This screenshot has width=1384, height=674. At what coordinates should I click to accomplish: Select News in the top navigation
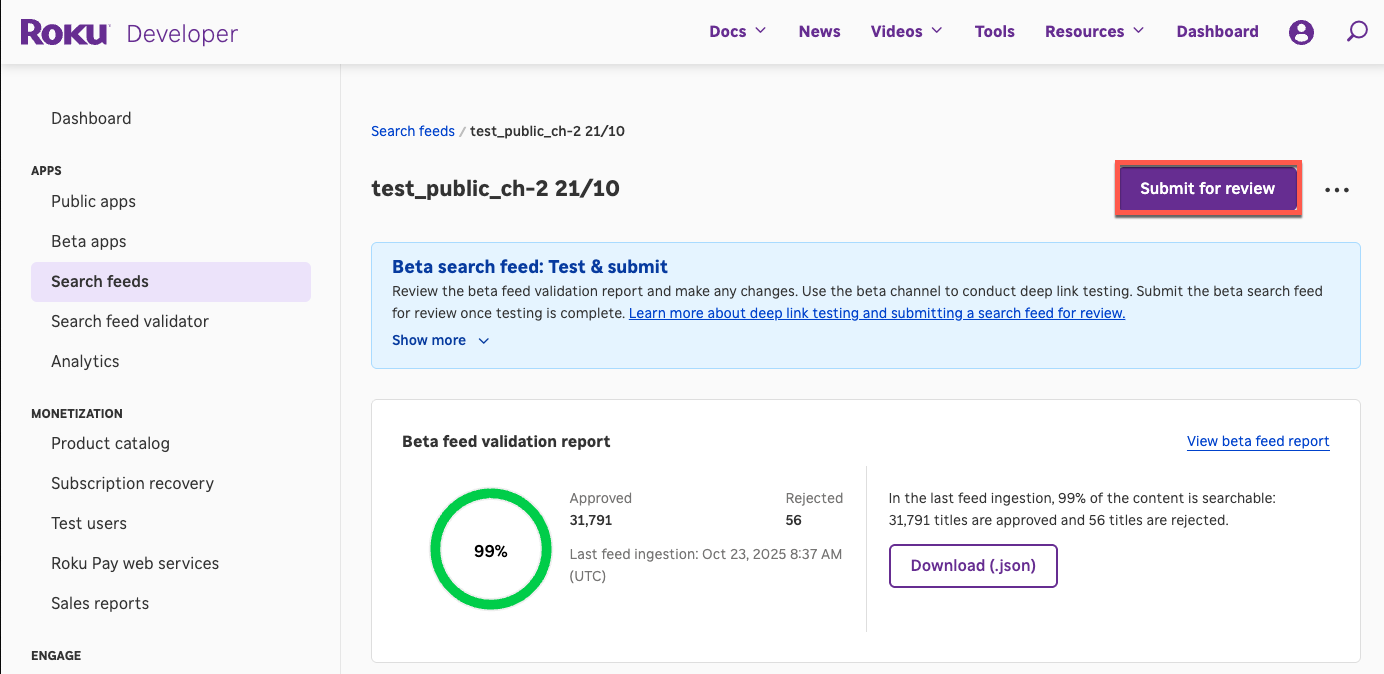click(819, 31)
